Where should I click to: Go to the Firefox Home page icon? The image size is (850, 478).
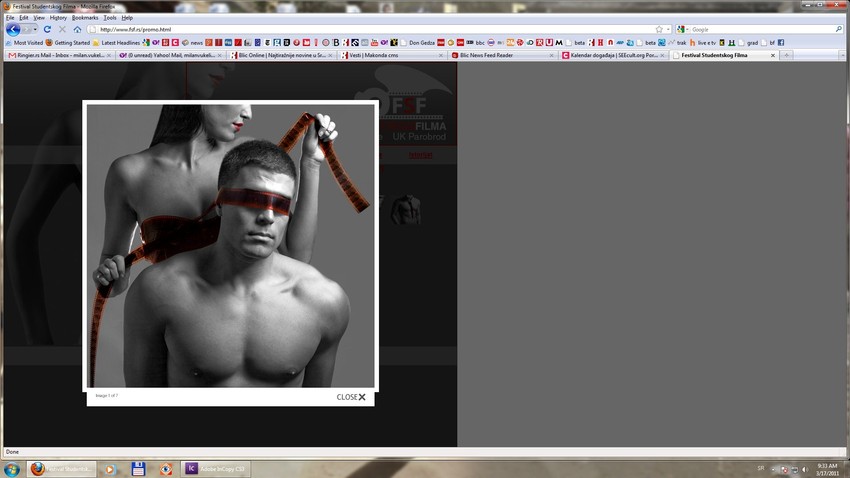click(77, 30)
